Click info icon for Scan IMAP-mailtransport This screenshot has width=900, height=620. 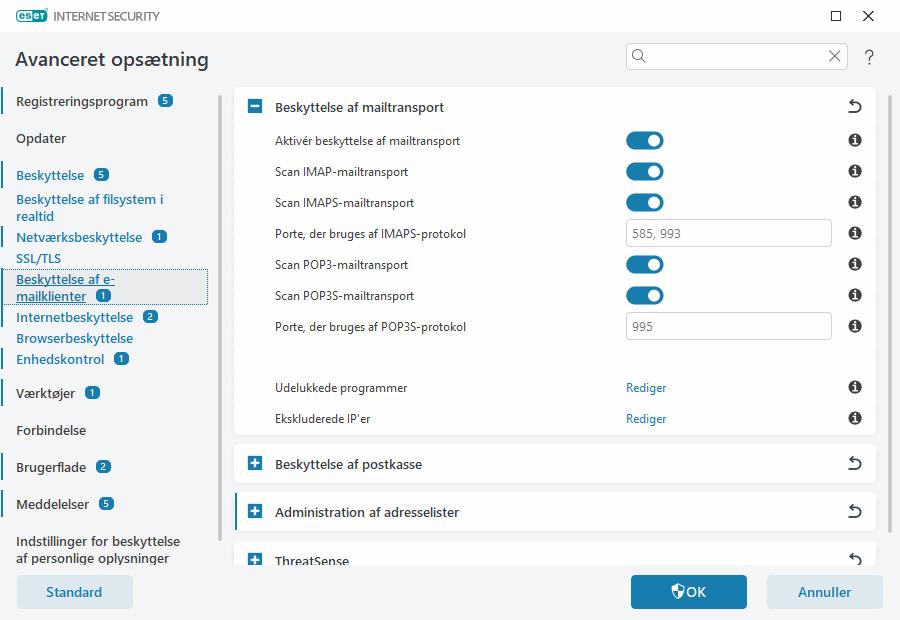click(855, 172)
